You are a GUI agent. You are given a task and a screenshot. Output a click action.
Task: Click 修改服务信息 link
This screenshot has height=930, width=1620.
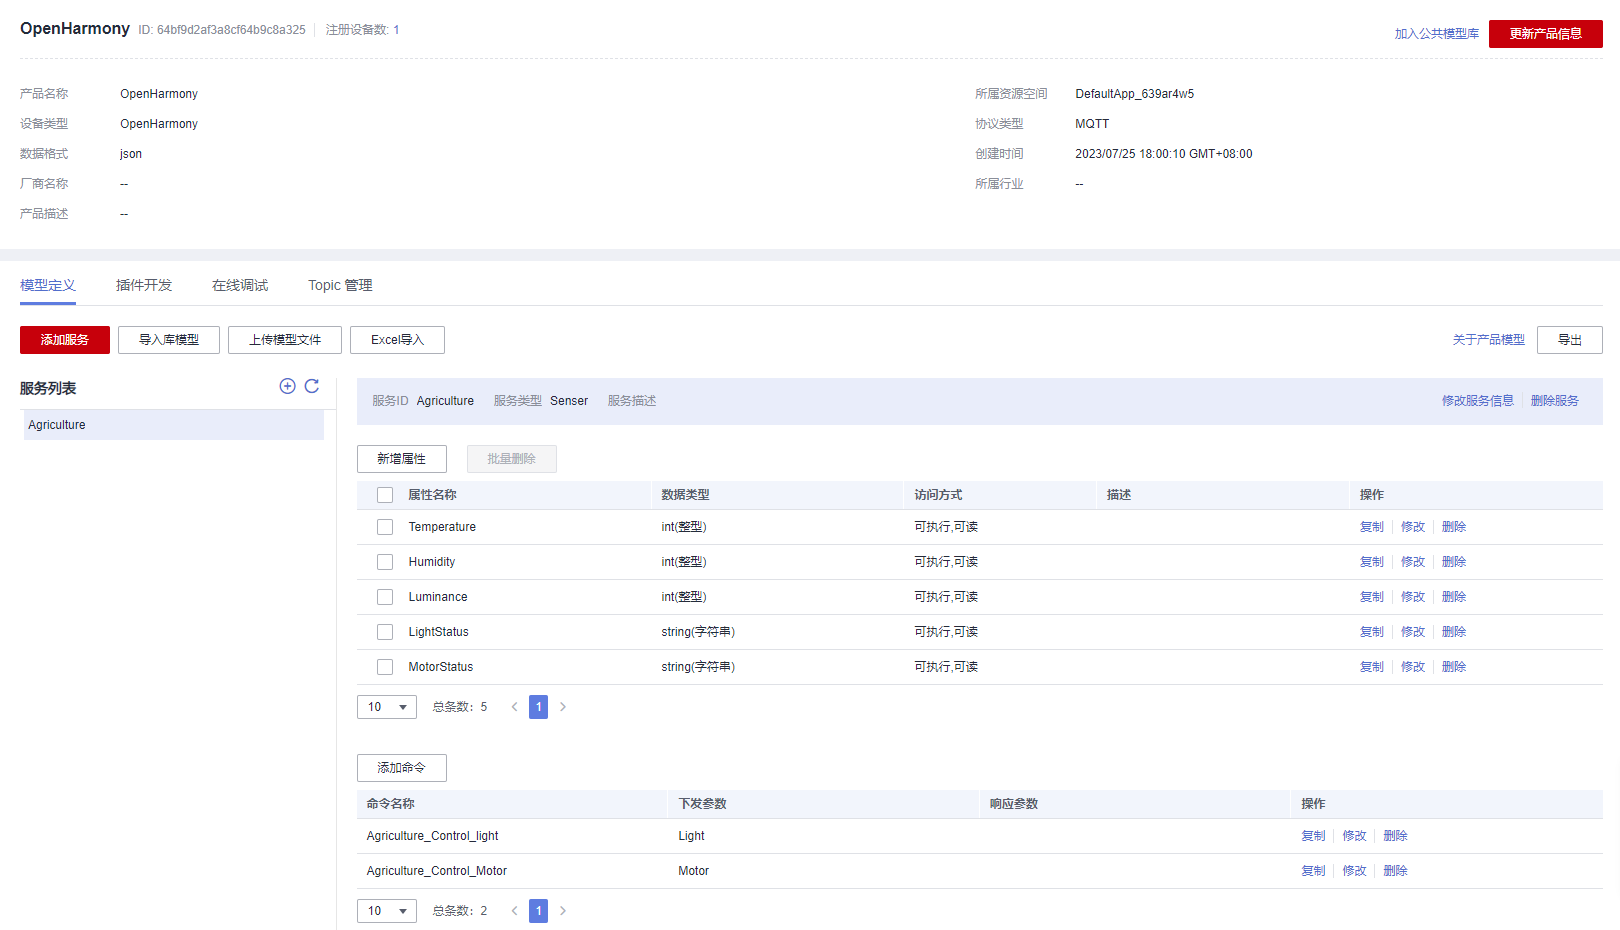point(1478,401)
